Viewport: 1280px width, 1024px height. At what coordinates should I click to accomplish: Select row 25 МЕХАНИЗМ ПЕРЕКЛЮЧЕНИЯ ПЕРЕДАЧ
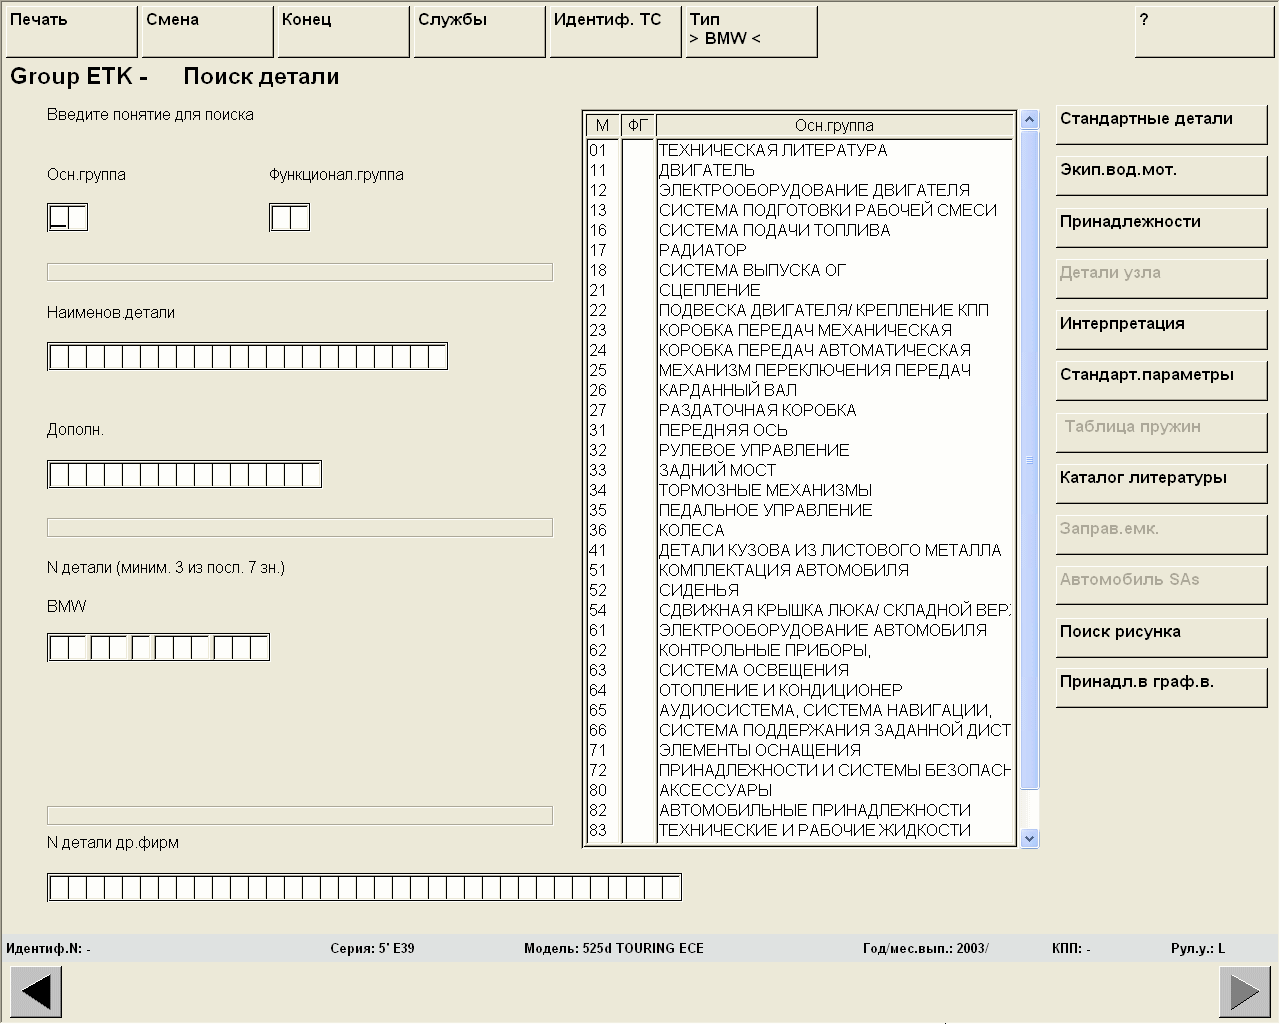(799, 370)
